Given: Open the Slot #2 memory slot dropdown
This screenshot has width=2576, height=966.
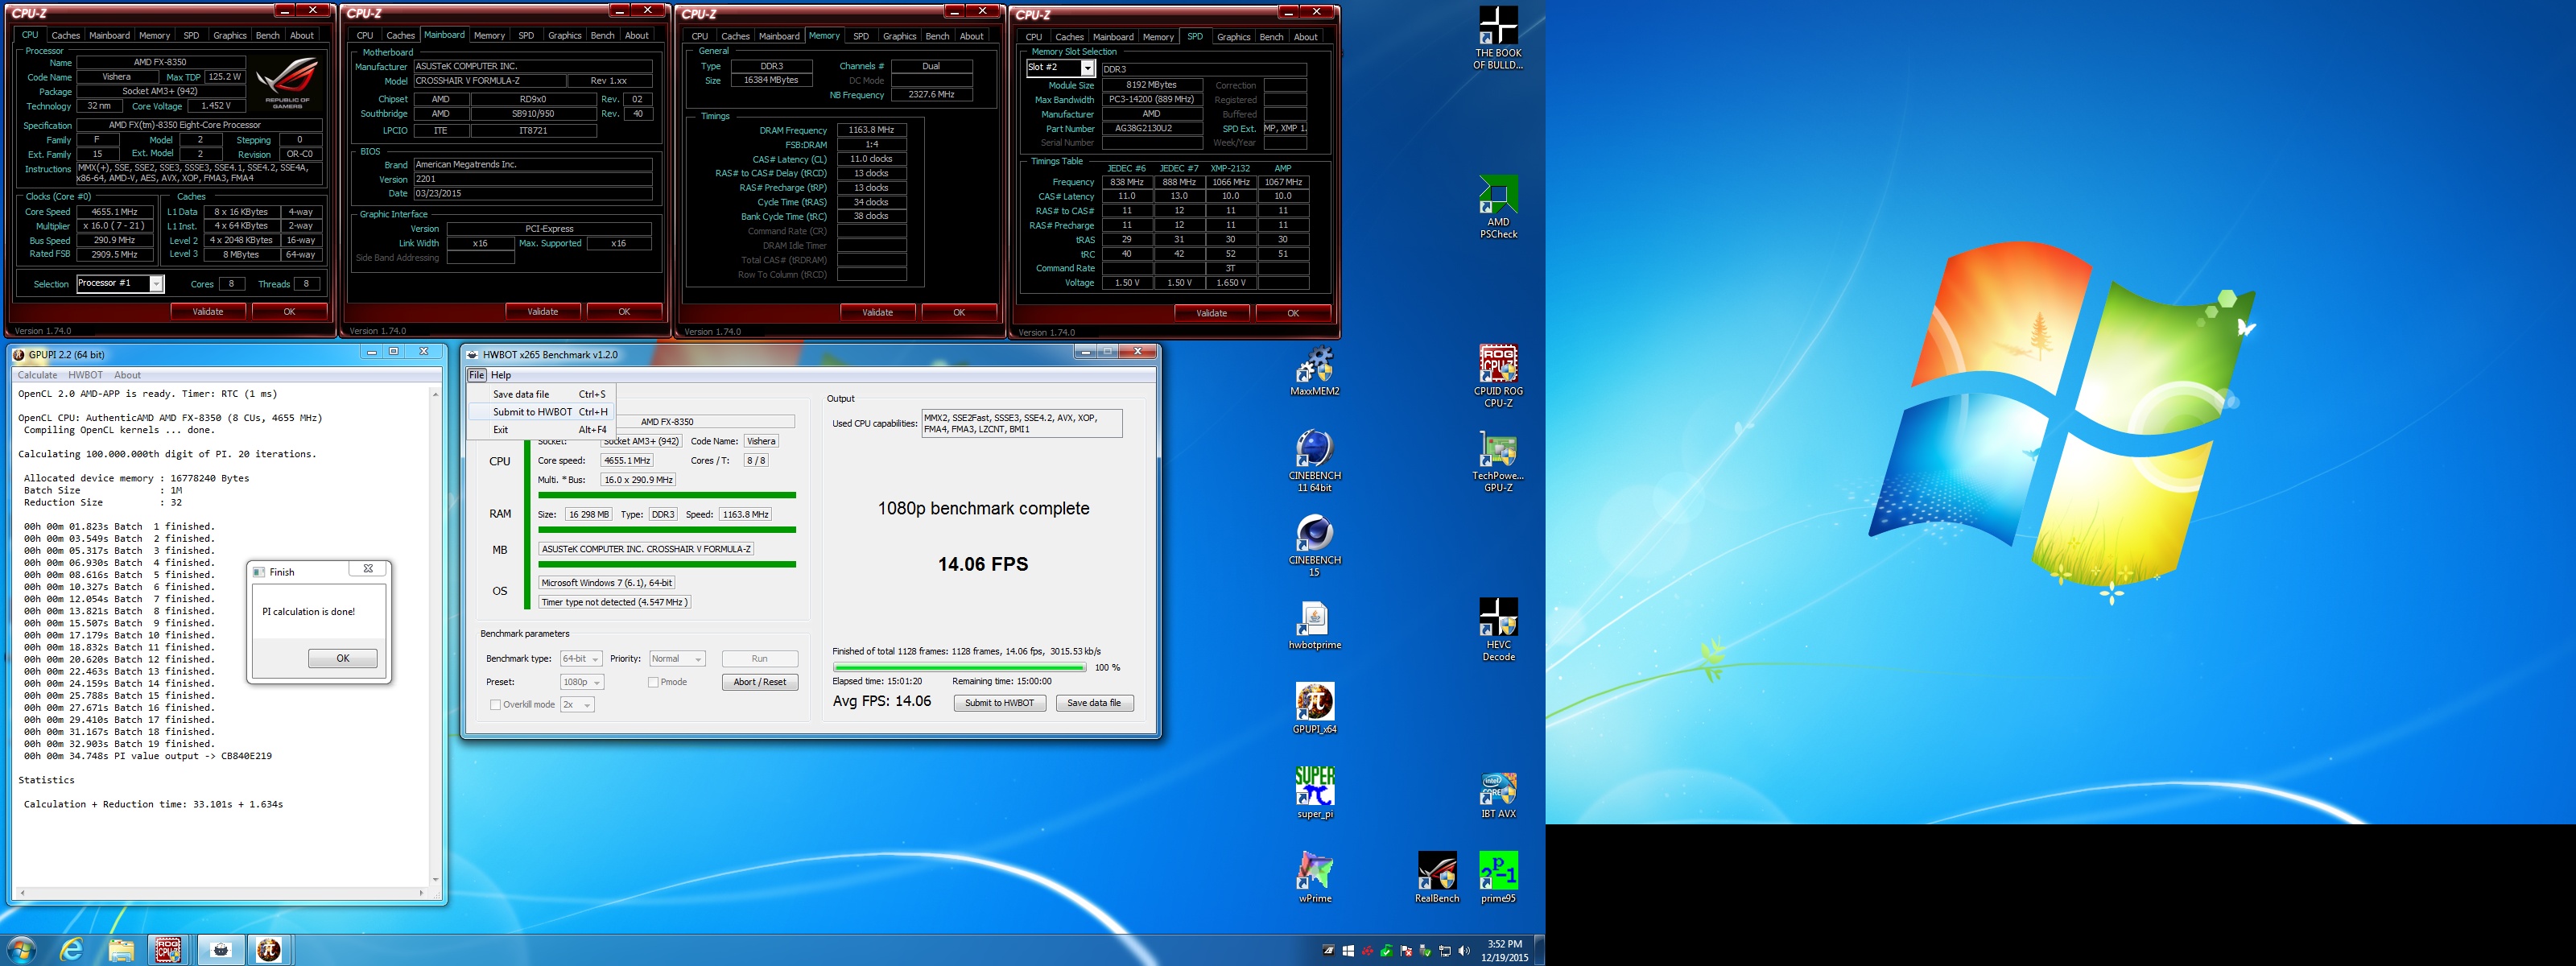Looking at the screenshot, I should point(1060,68).
